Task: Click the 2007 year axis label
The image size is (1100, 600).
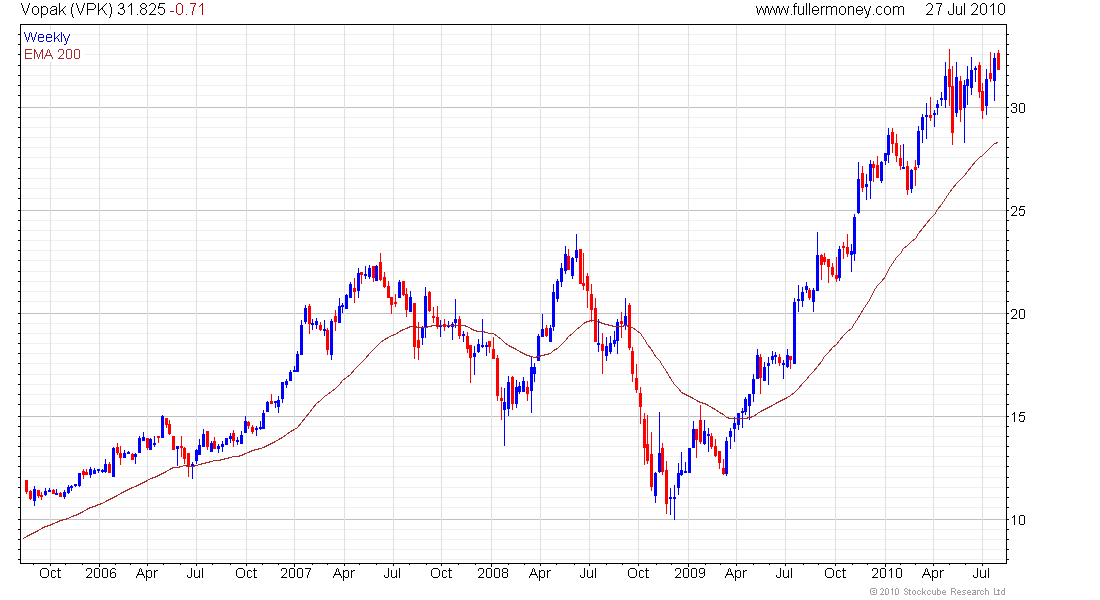Action: [x=295, y=573]
